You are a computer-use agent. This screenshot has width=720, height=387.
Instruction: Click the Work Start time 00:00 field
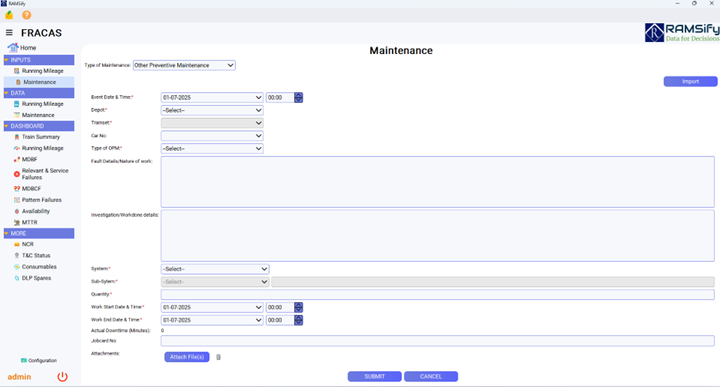tap(280, 307)
